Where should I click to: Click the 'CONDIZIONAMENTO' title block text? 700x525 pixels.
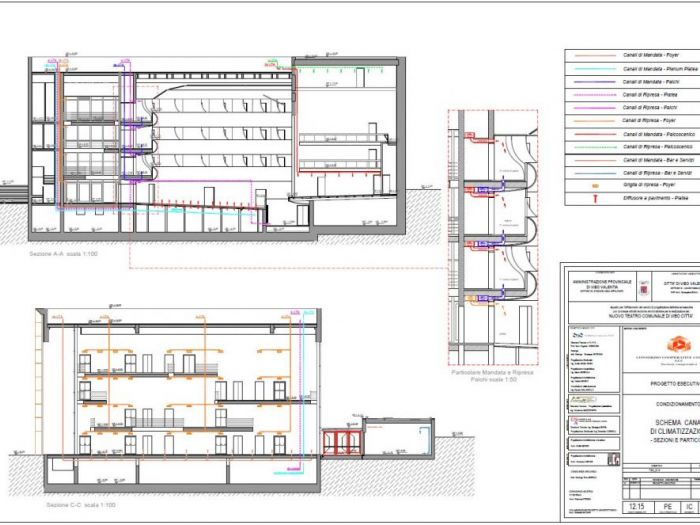pyautogui.click(x=678, y=404)
